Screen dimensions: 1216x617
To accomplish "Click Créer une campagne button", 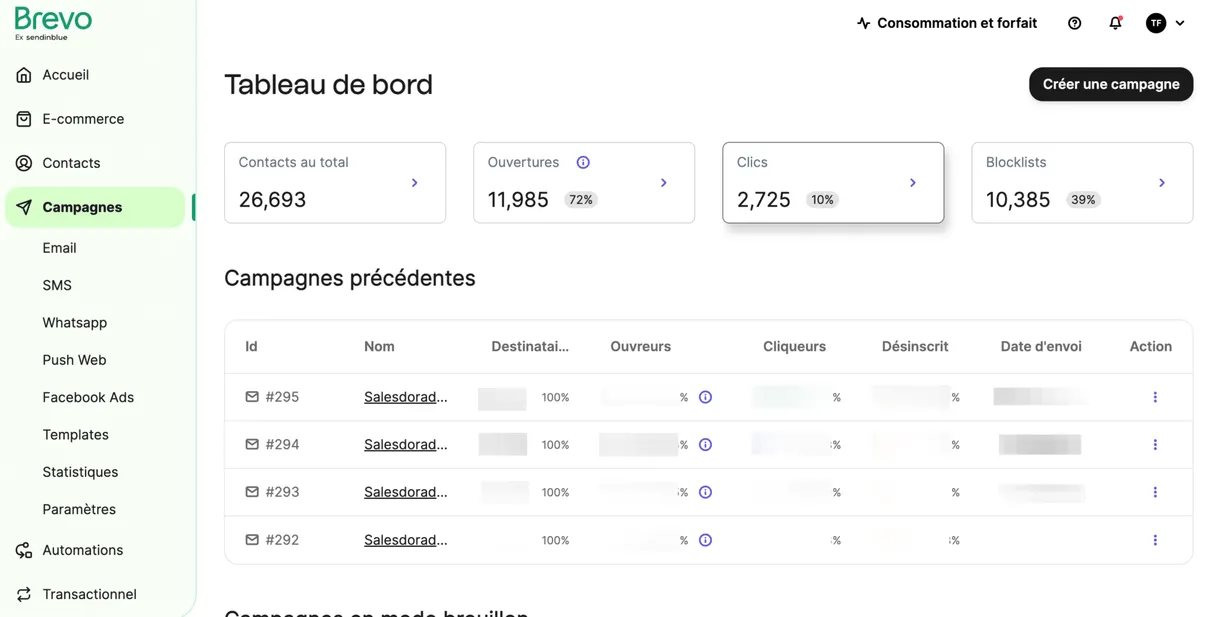I will (x=1111, y=84).
